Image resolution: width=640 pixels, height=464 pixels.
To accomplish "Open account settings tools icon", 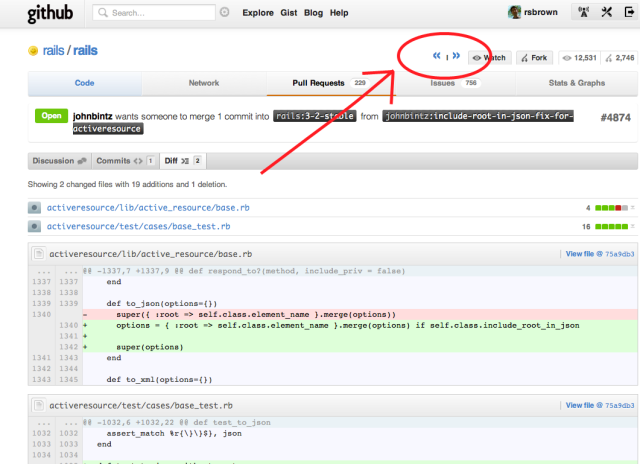I will pyautogui.click(x=607, y=12).
